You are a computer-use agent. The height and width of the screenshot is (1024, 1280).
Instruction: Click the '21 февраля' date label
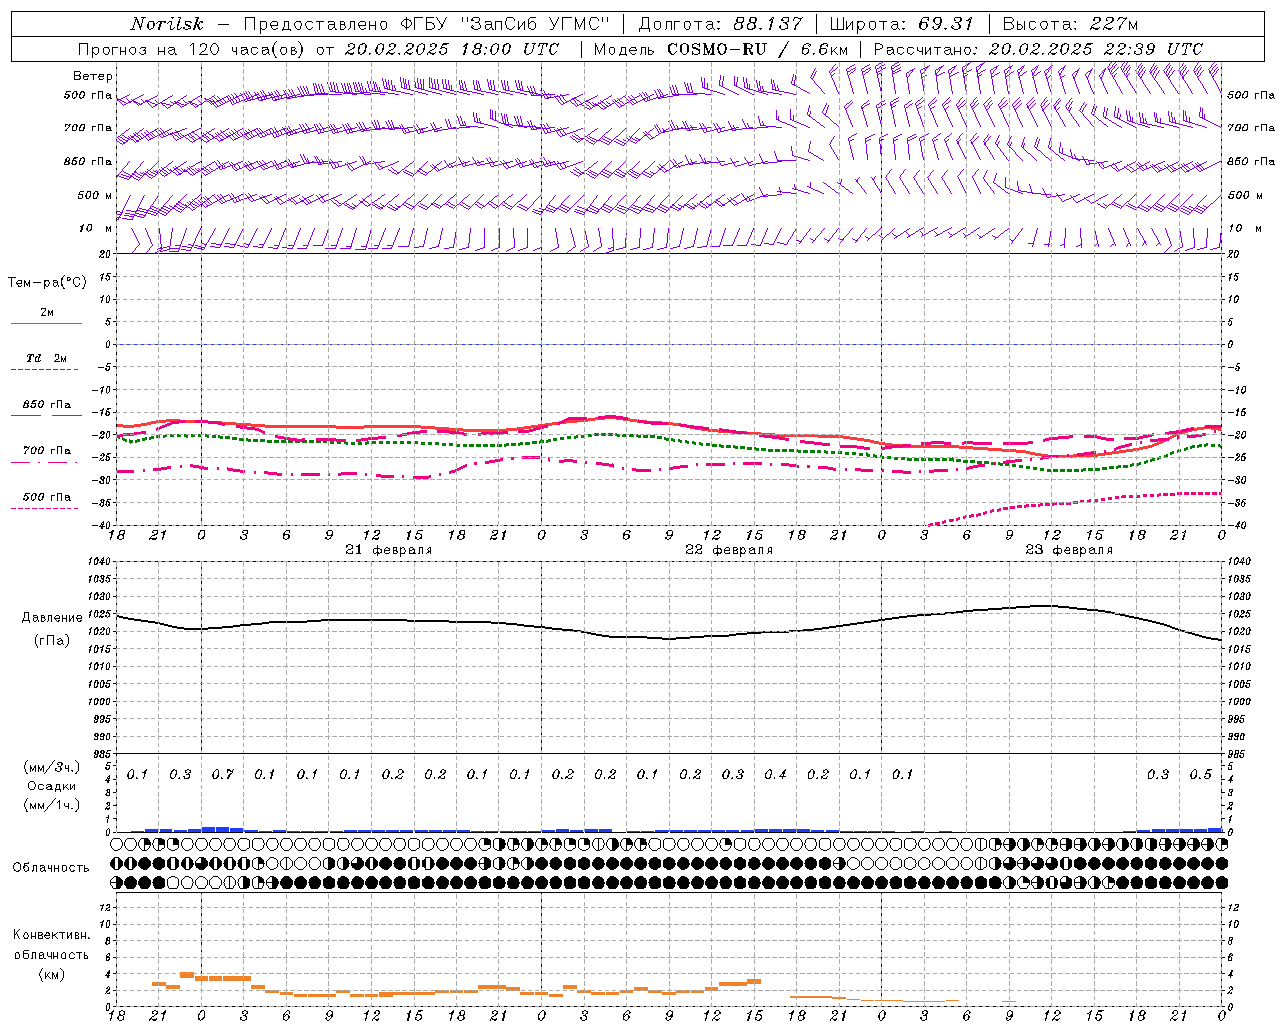[389, 550]
